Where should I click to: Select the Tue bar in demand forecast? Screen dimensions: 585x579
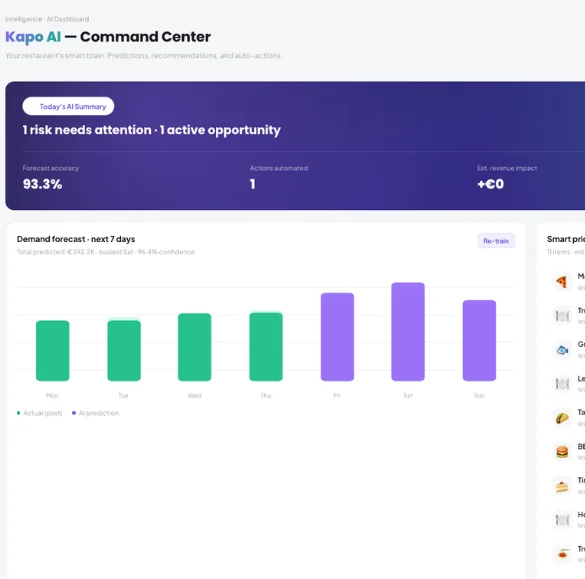pyautogui.click(x=124, y=351)
